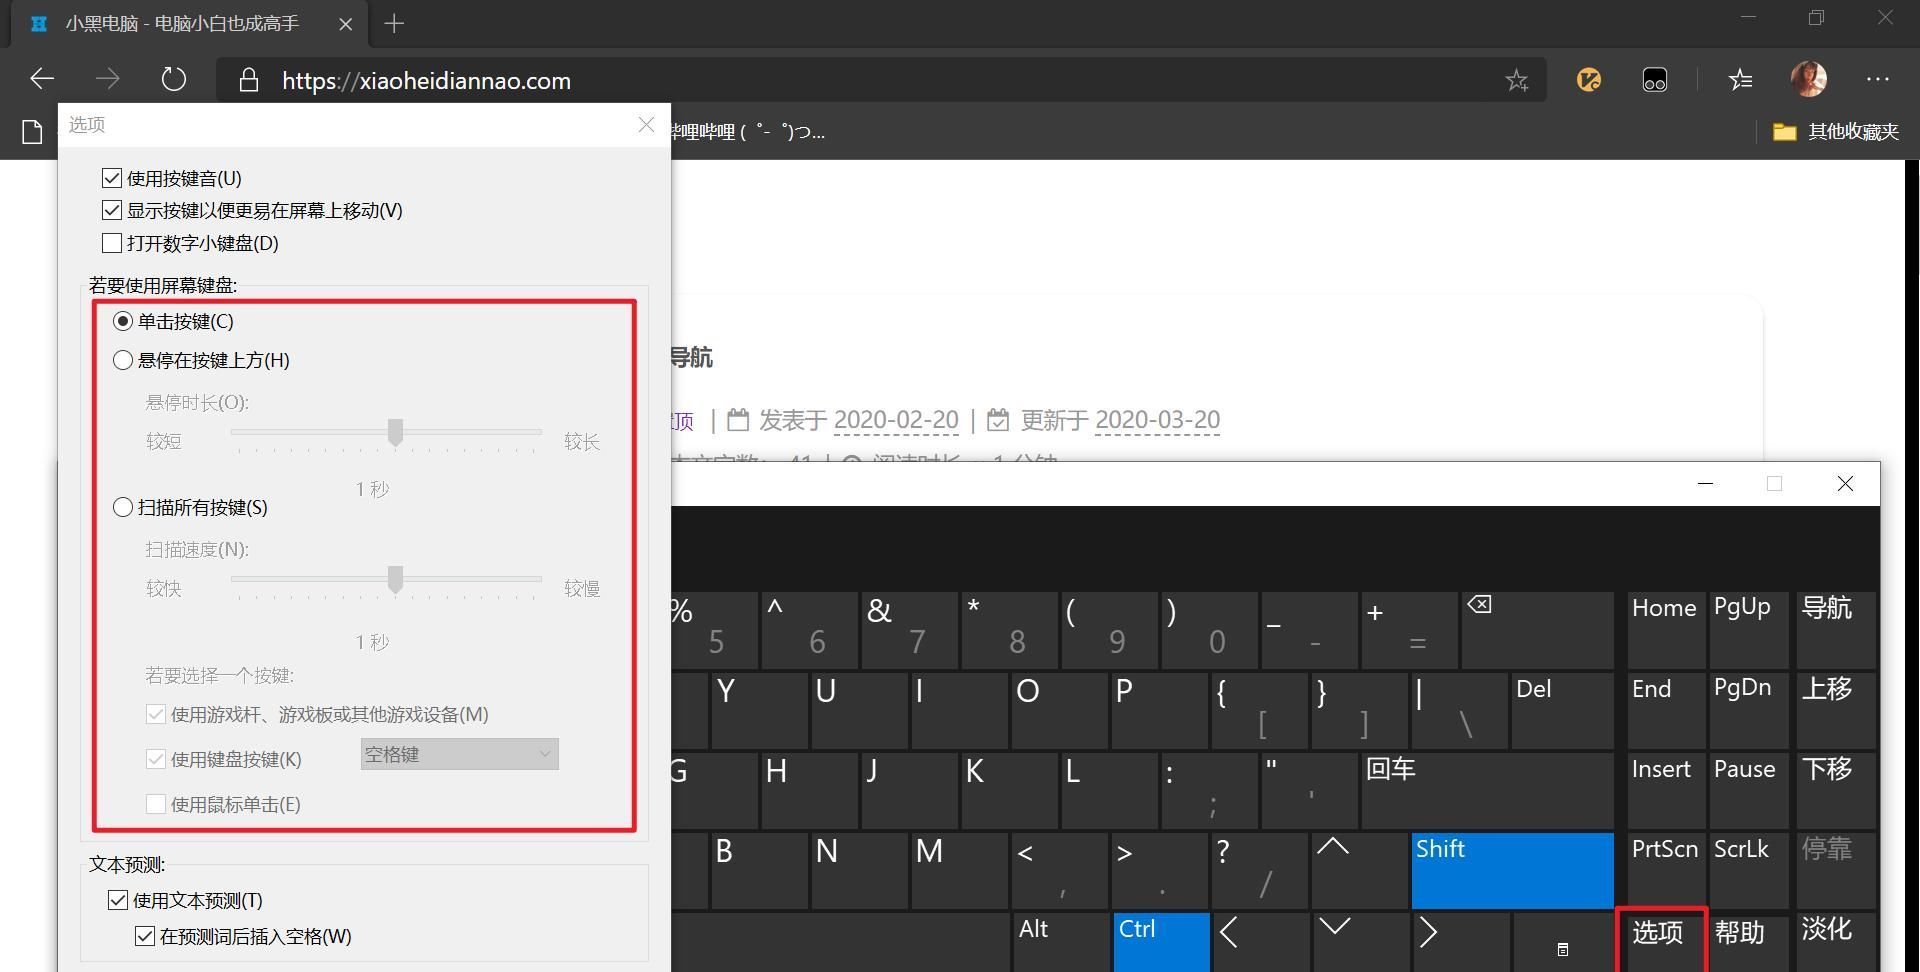Click the blue Shift key
This screenshot has width=1920, height=972.
pyautogui.click(x=1512, y=870)
